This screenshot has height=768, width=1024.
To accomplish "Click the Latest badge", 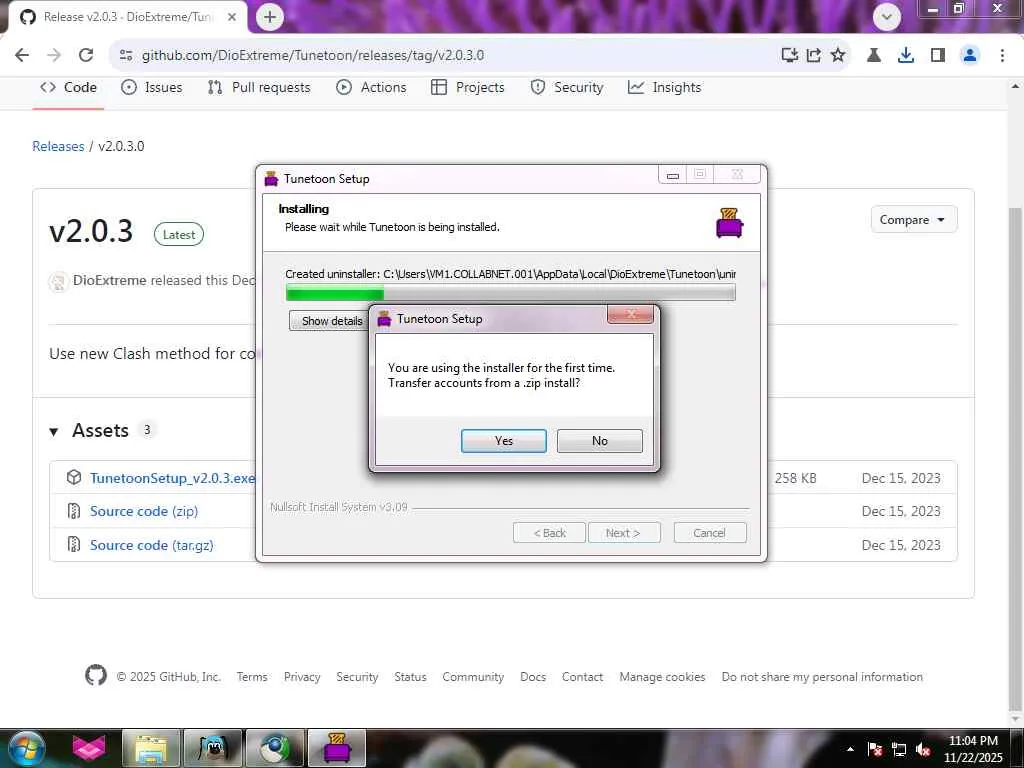I will 179,234.
